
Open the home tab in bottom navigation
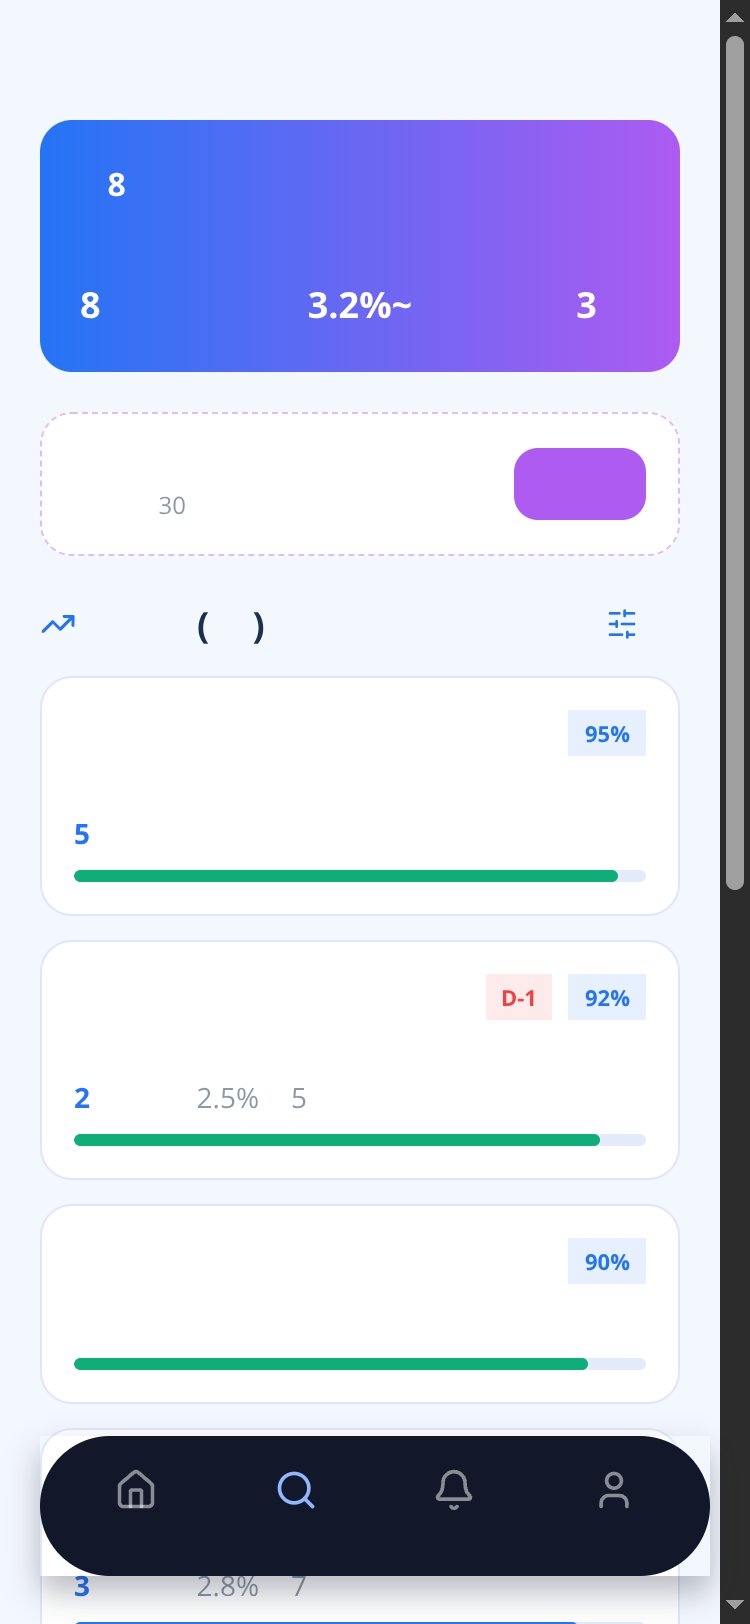click(x=136, y=1489)
